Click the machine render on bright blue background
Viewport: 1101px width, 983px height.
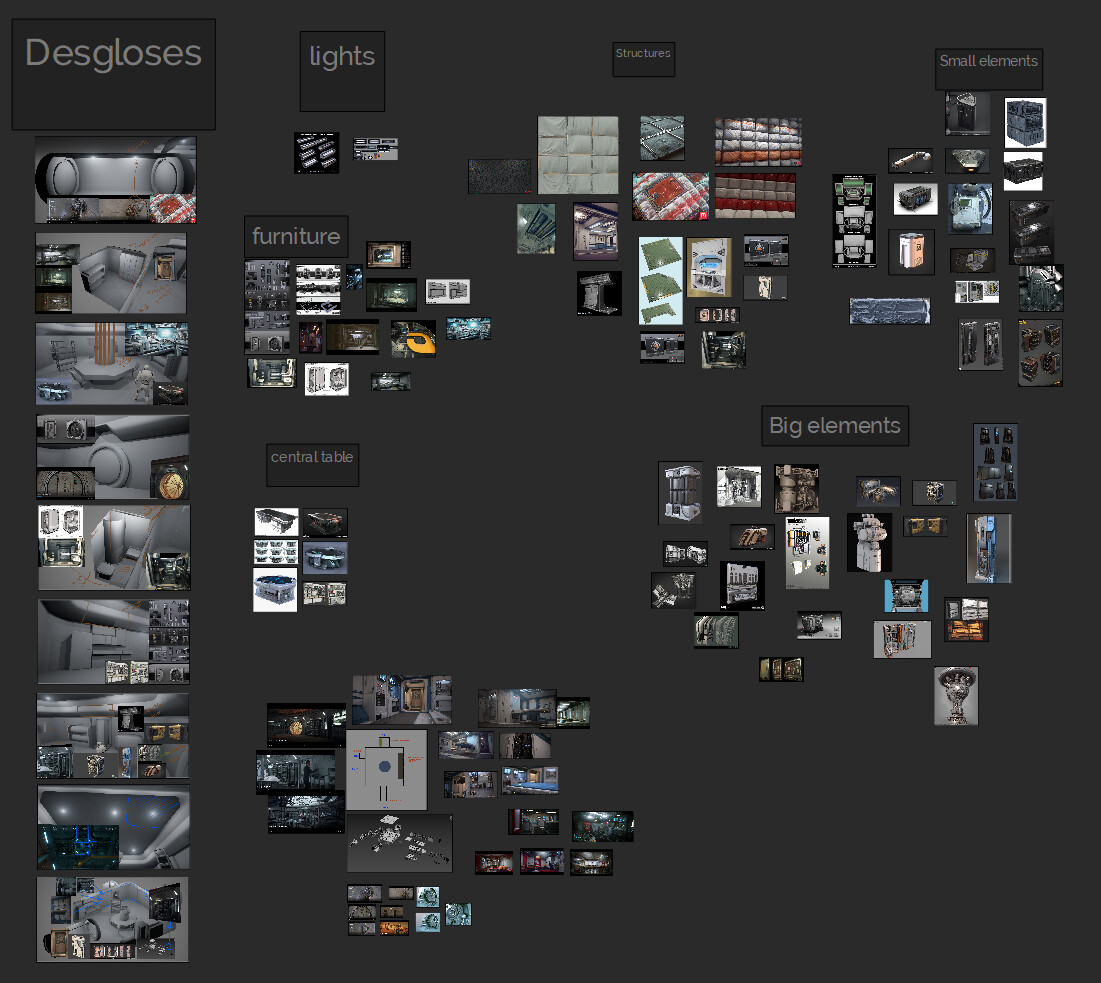coord(906,596)
